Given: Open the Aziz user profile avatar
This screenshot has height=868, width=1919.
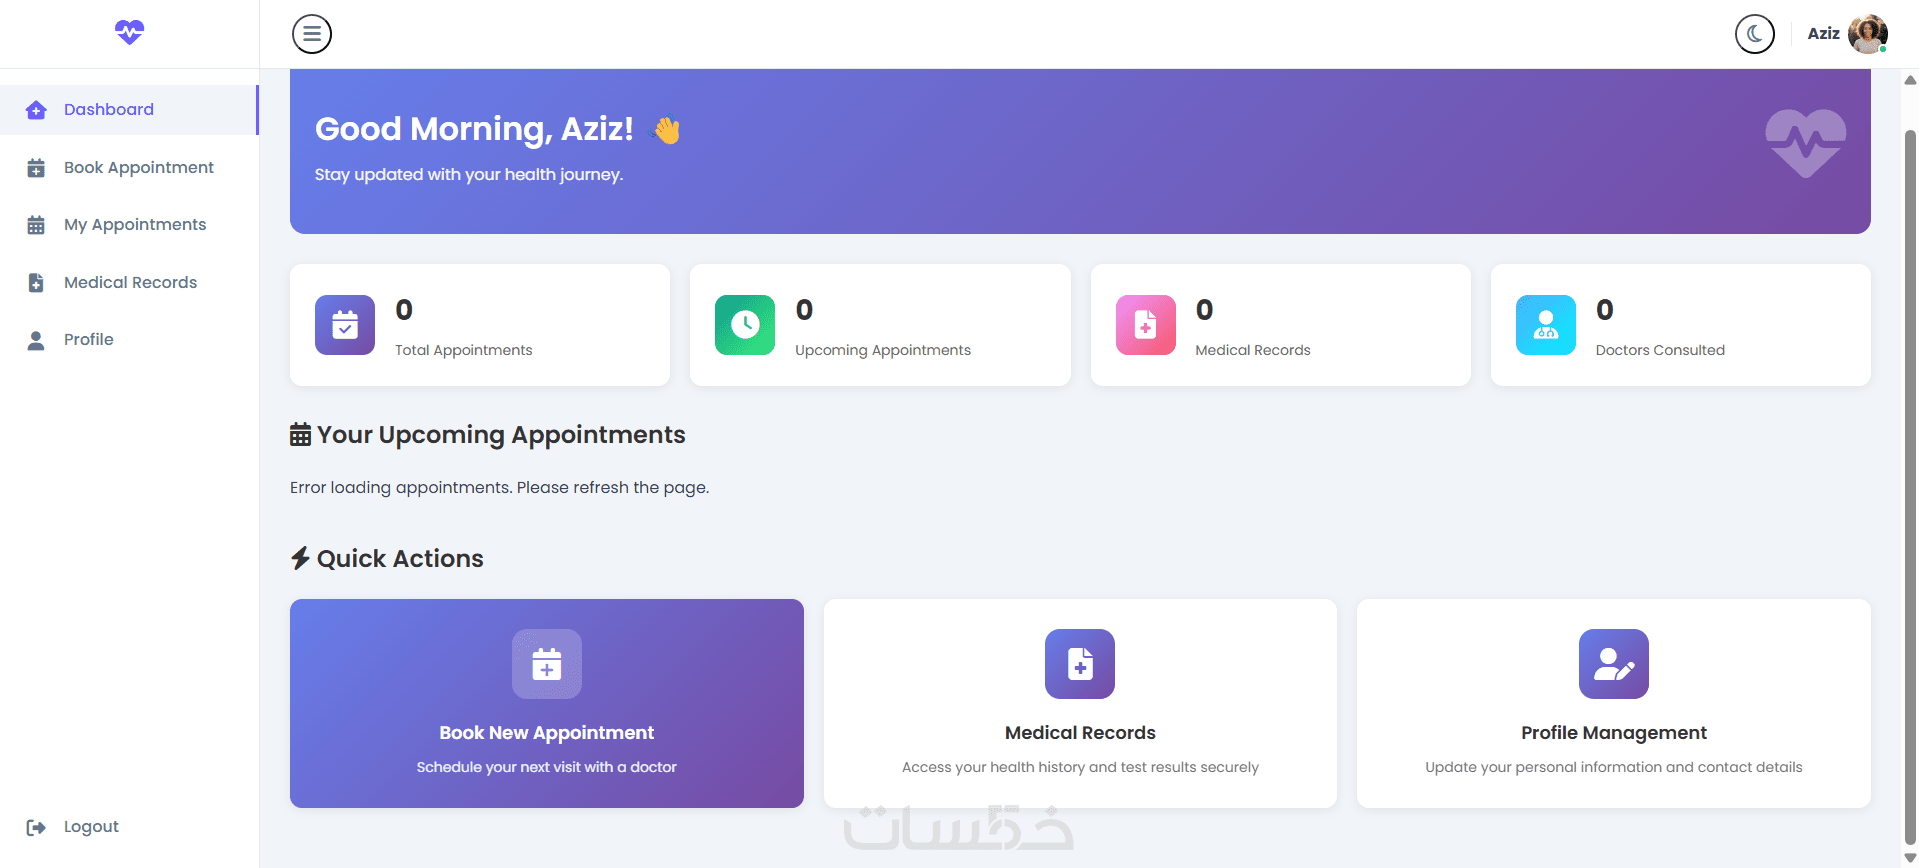Looking at the screenshot, I should (x=1867, y=34).
